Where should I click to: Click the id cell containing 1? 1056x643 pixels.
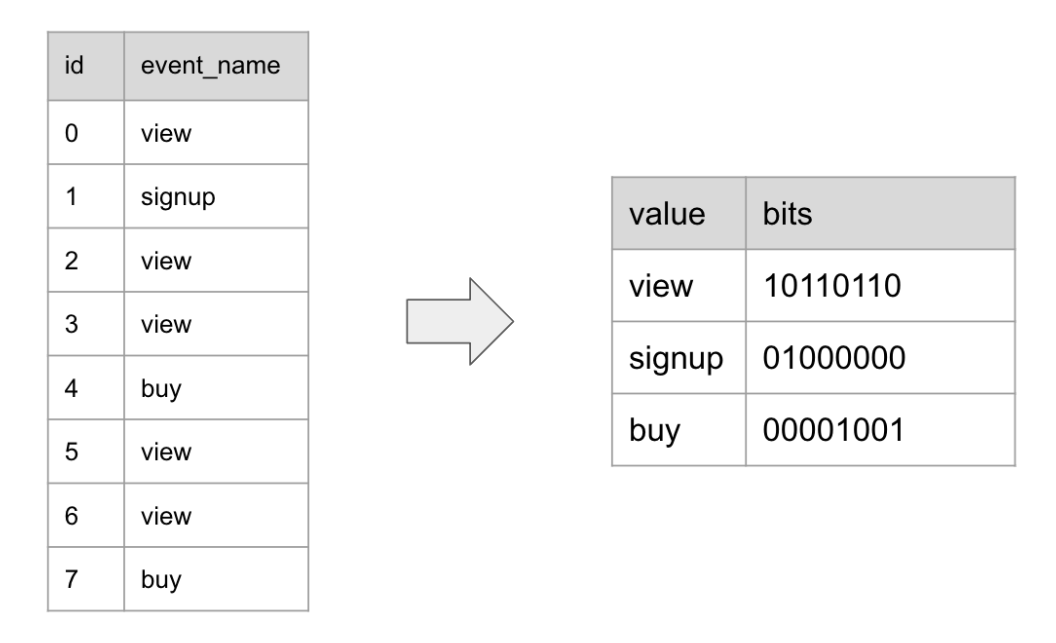[x=70, y=196]
